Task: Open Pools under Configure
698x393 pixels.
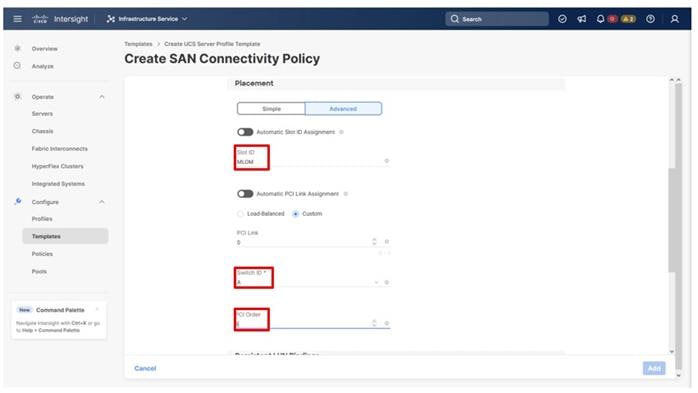Action: 39,271
